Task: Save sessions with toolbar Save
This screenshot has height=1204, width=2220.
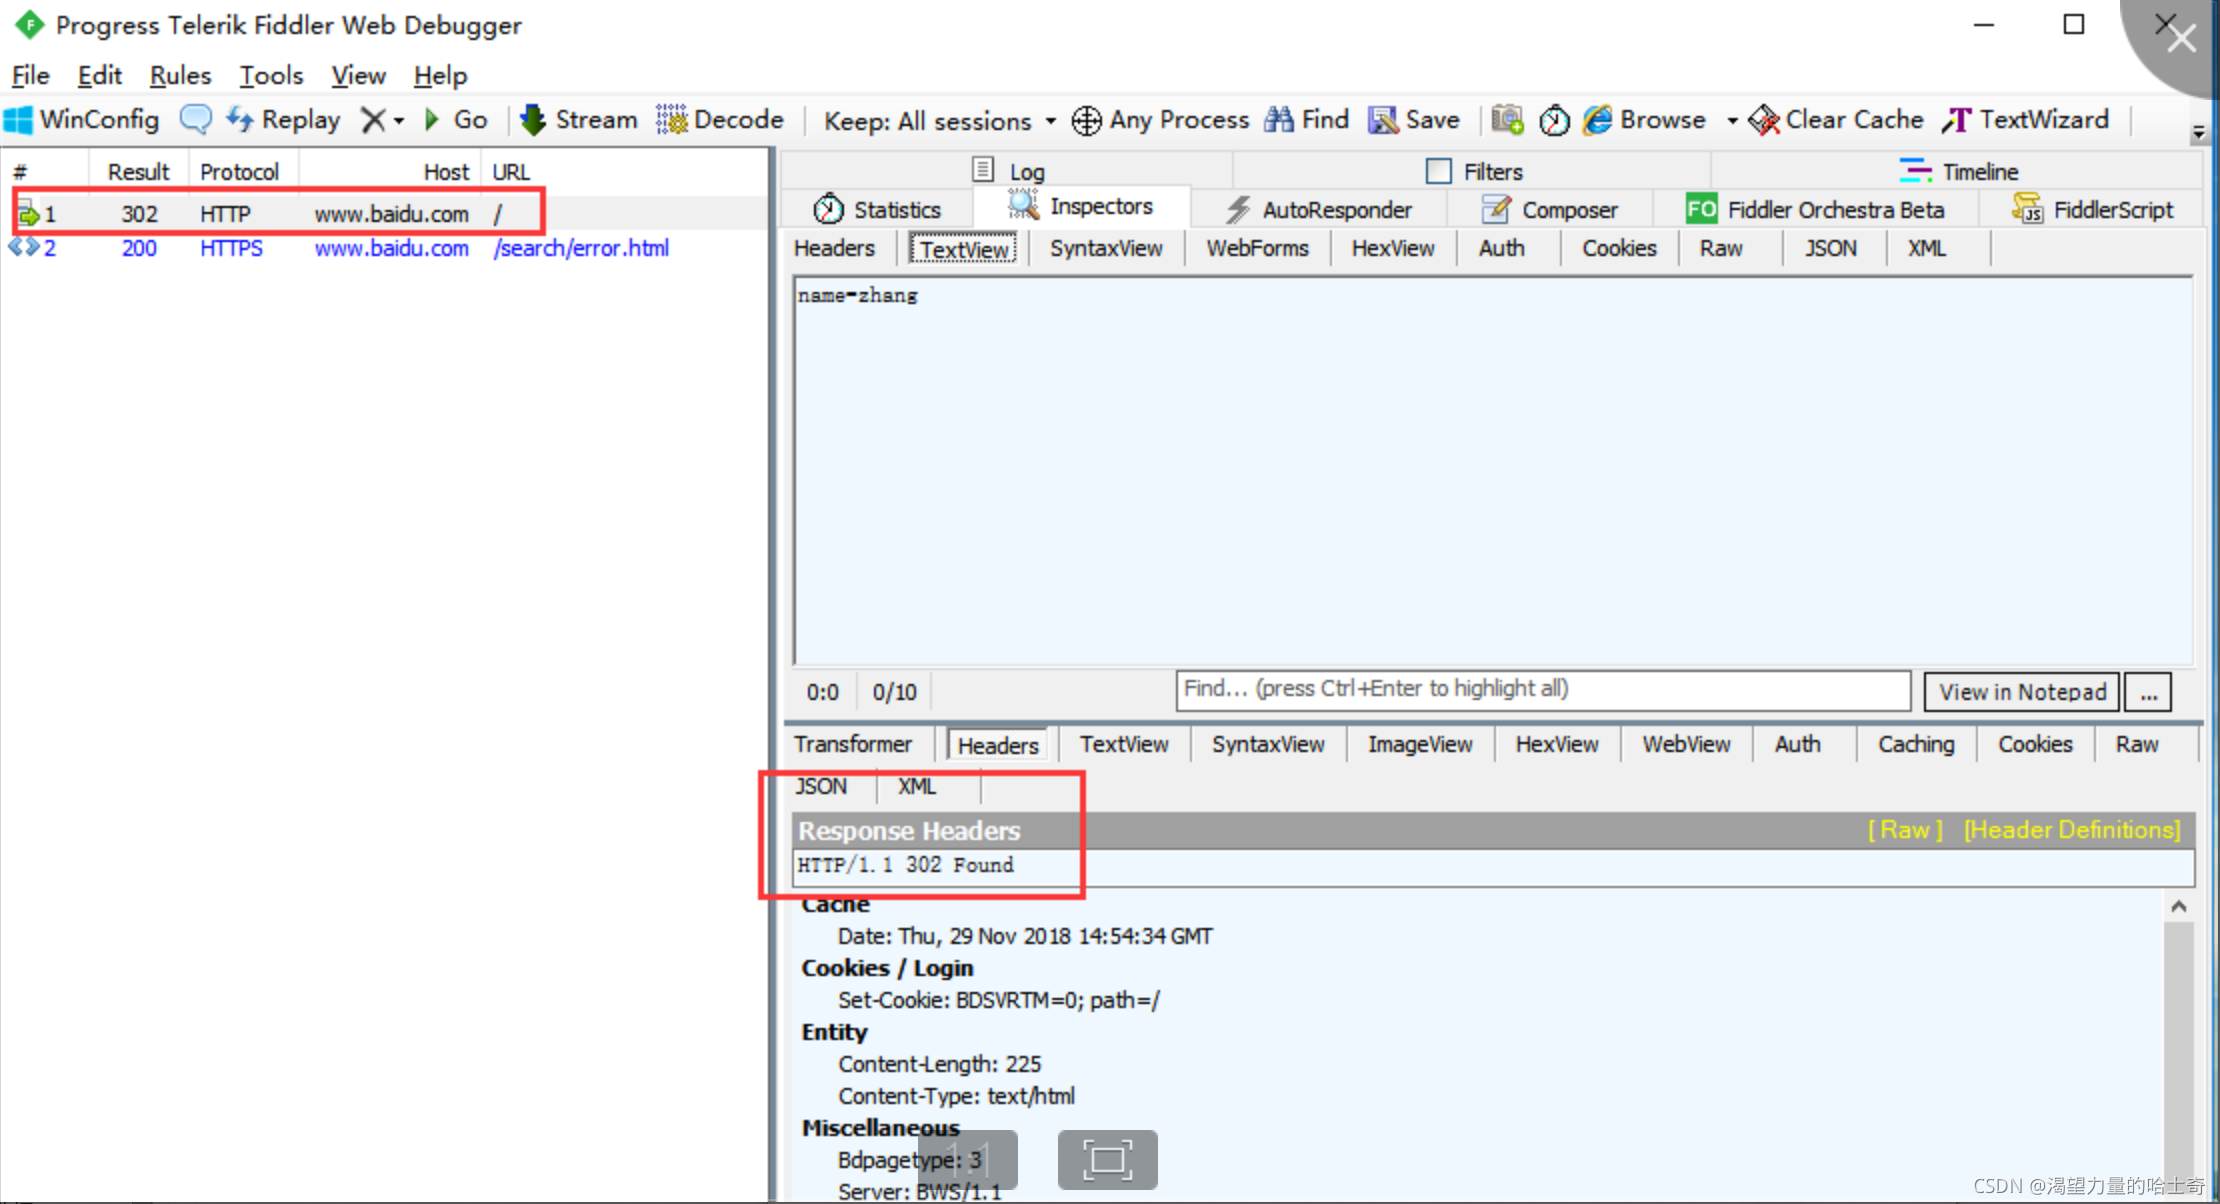Action: [x=1414, y=120]
